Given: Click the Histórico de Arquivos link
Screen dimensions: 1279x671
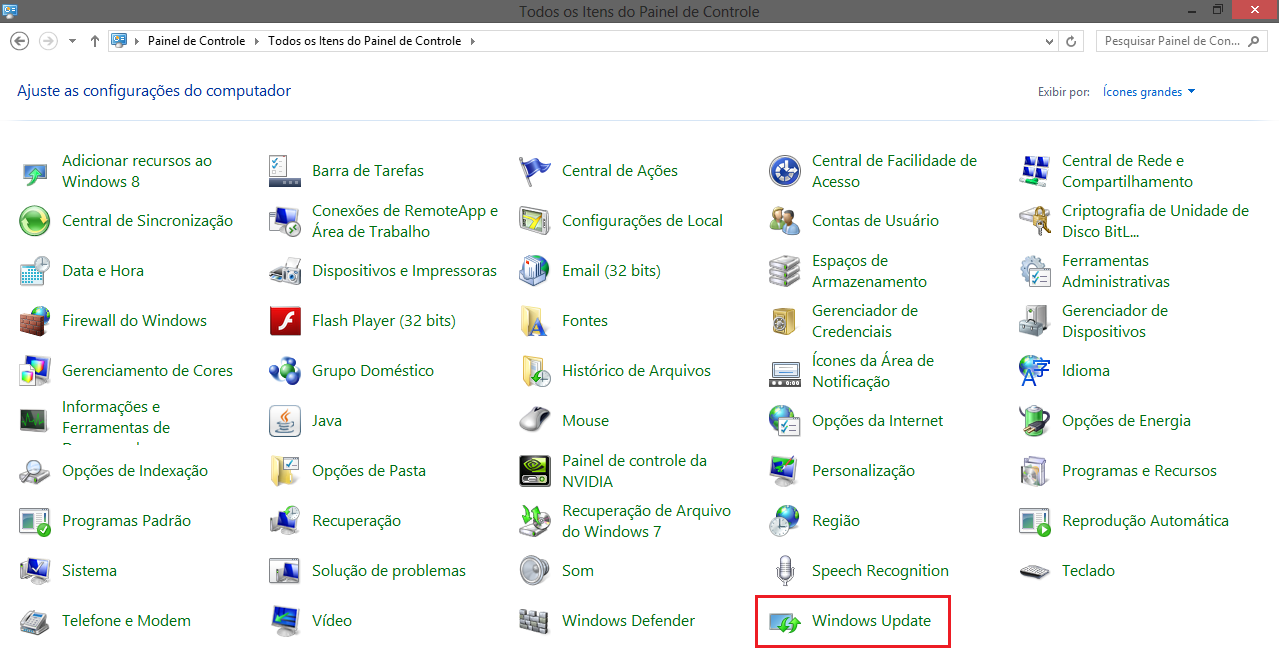Looking at the screenshot, I should tap(636, 371).
